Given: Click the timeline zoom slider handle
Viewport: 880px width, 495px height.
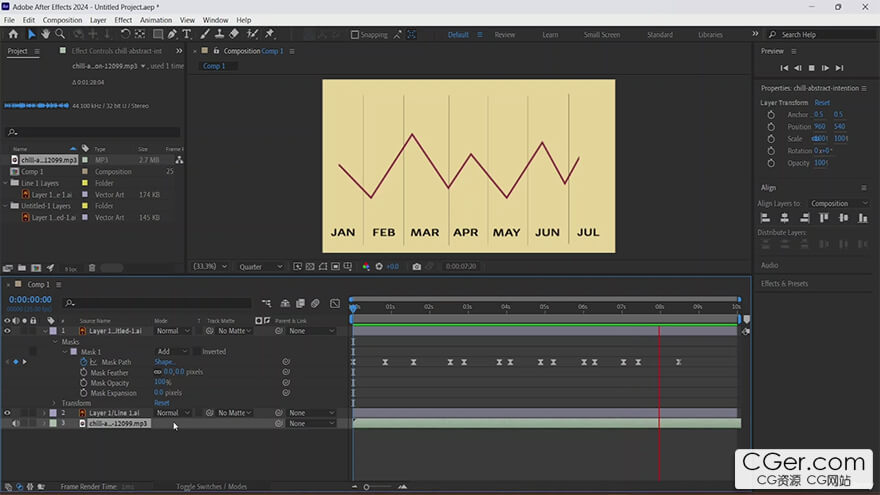Looking at the screenshot, I should 366,487.
